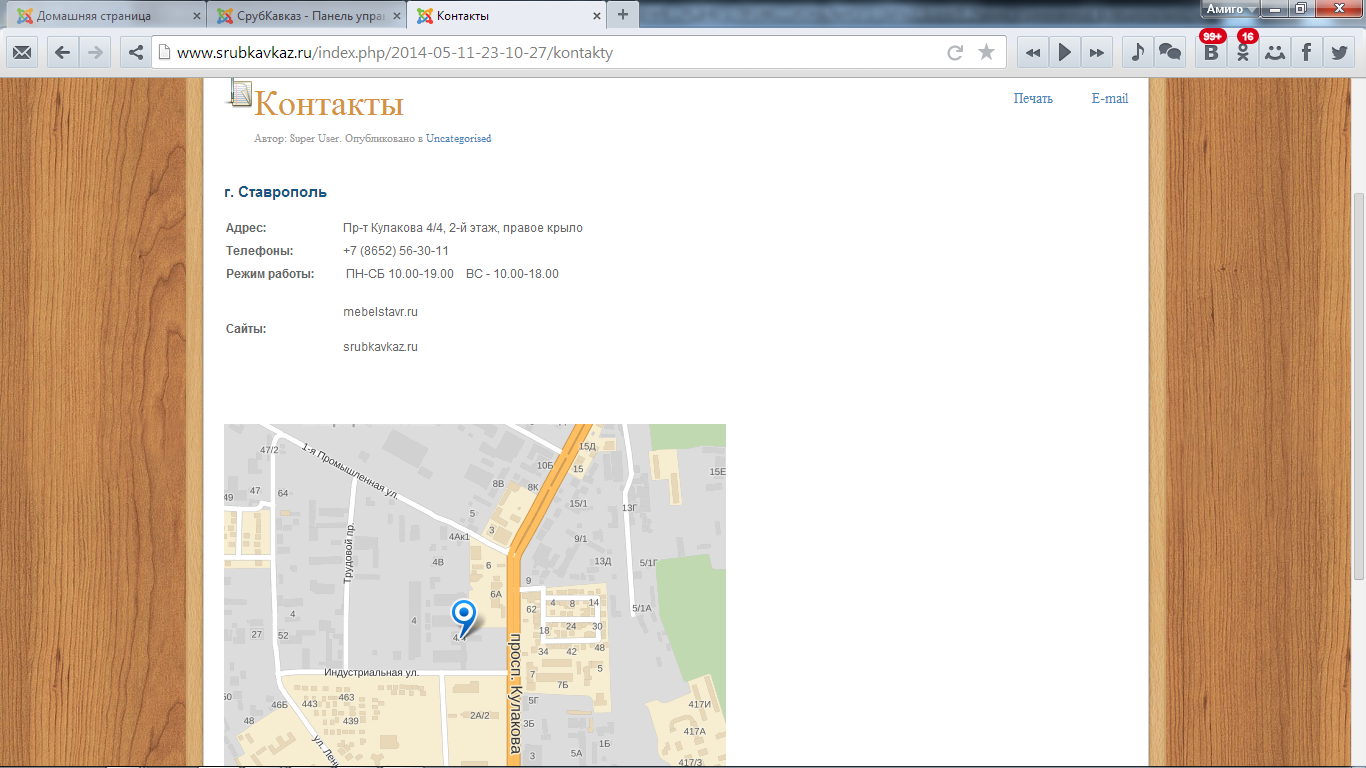Click the share icon beside address bar
The height and width of the screenshot is (768, 1366).
pyautogui.click(x=136, y=53)
